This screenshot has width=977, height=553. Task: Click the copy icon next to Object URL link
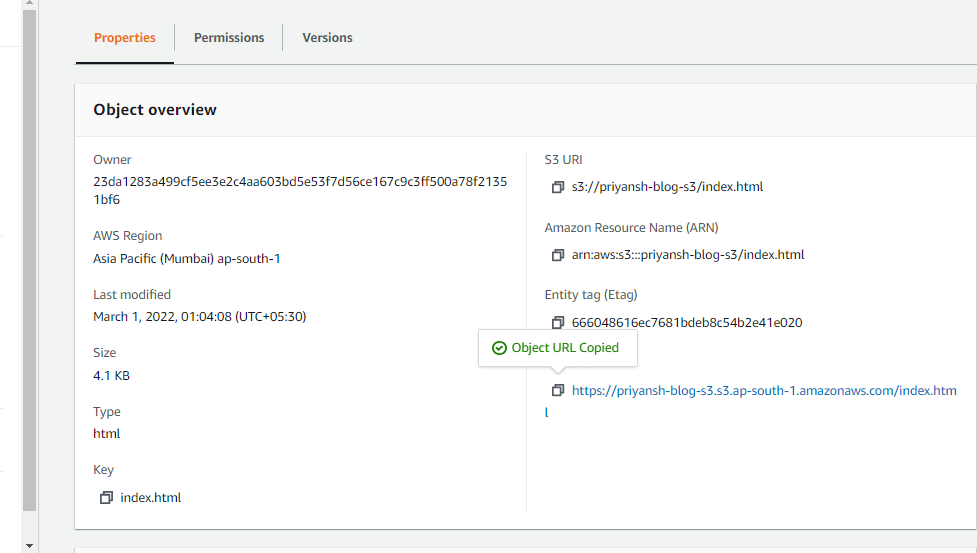558,390
